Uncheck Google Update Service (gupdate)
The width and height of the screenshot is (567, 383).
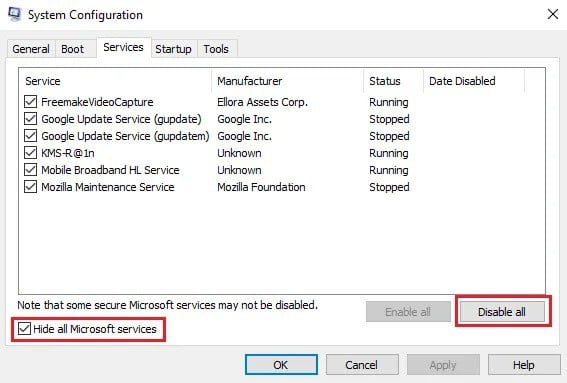(x=30, y=119)
